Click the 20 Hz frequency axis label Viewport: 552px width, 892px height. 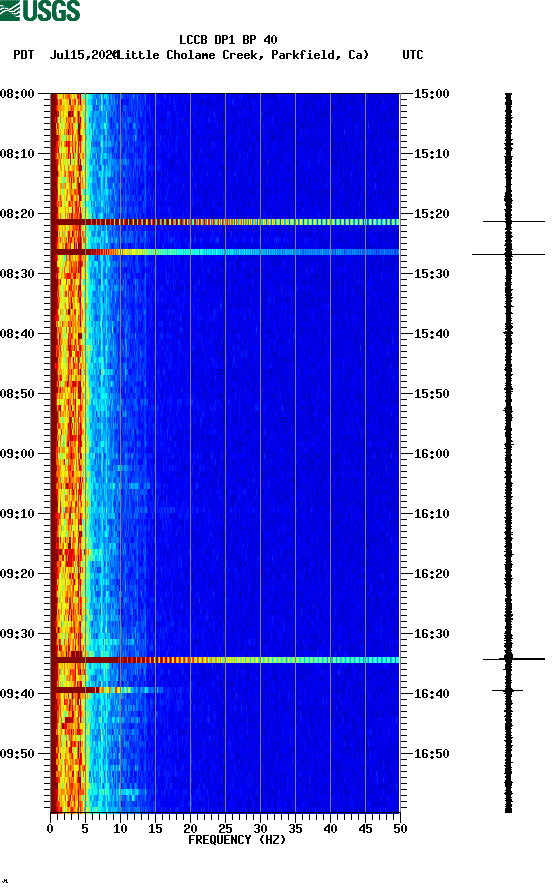click(x=190, y=828)
